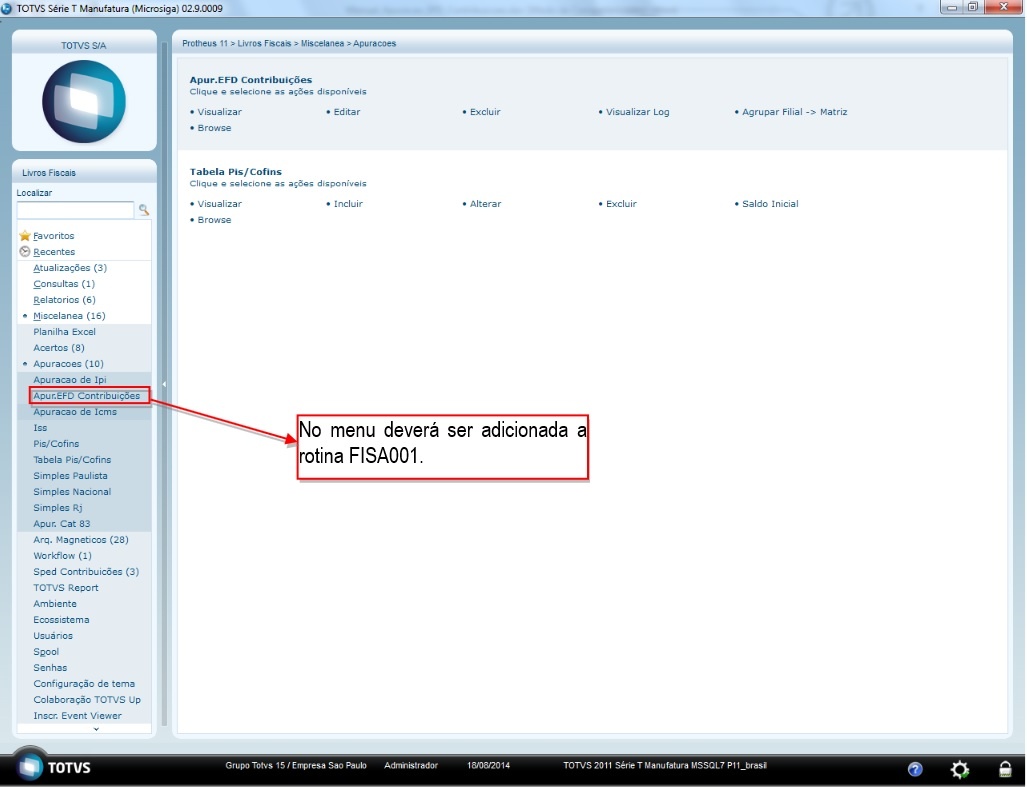Image resolution: width=1027 pixels, height=787 pixels.
Task: Select Apur.EFD Contribuições in sidebar
Action: coord(86,395)
